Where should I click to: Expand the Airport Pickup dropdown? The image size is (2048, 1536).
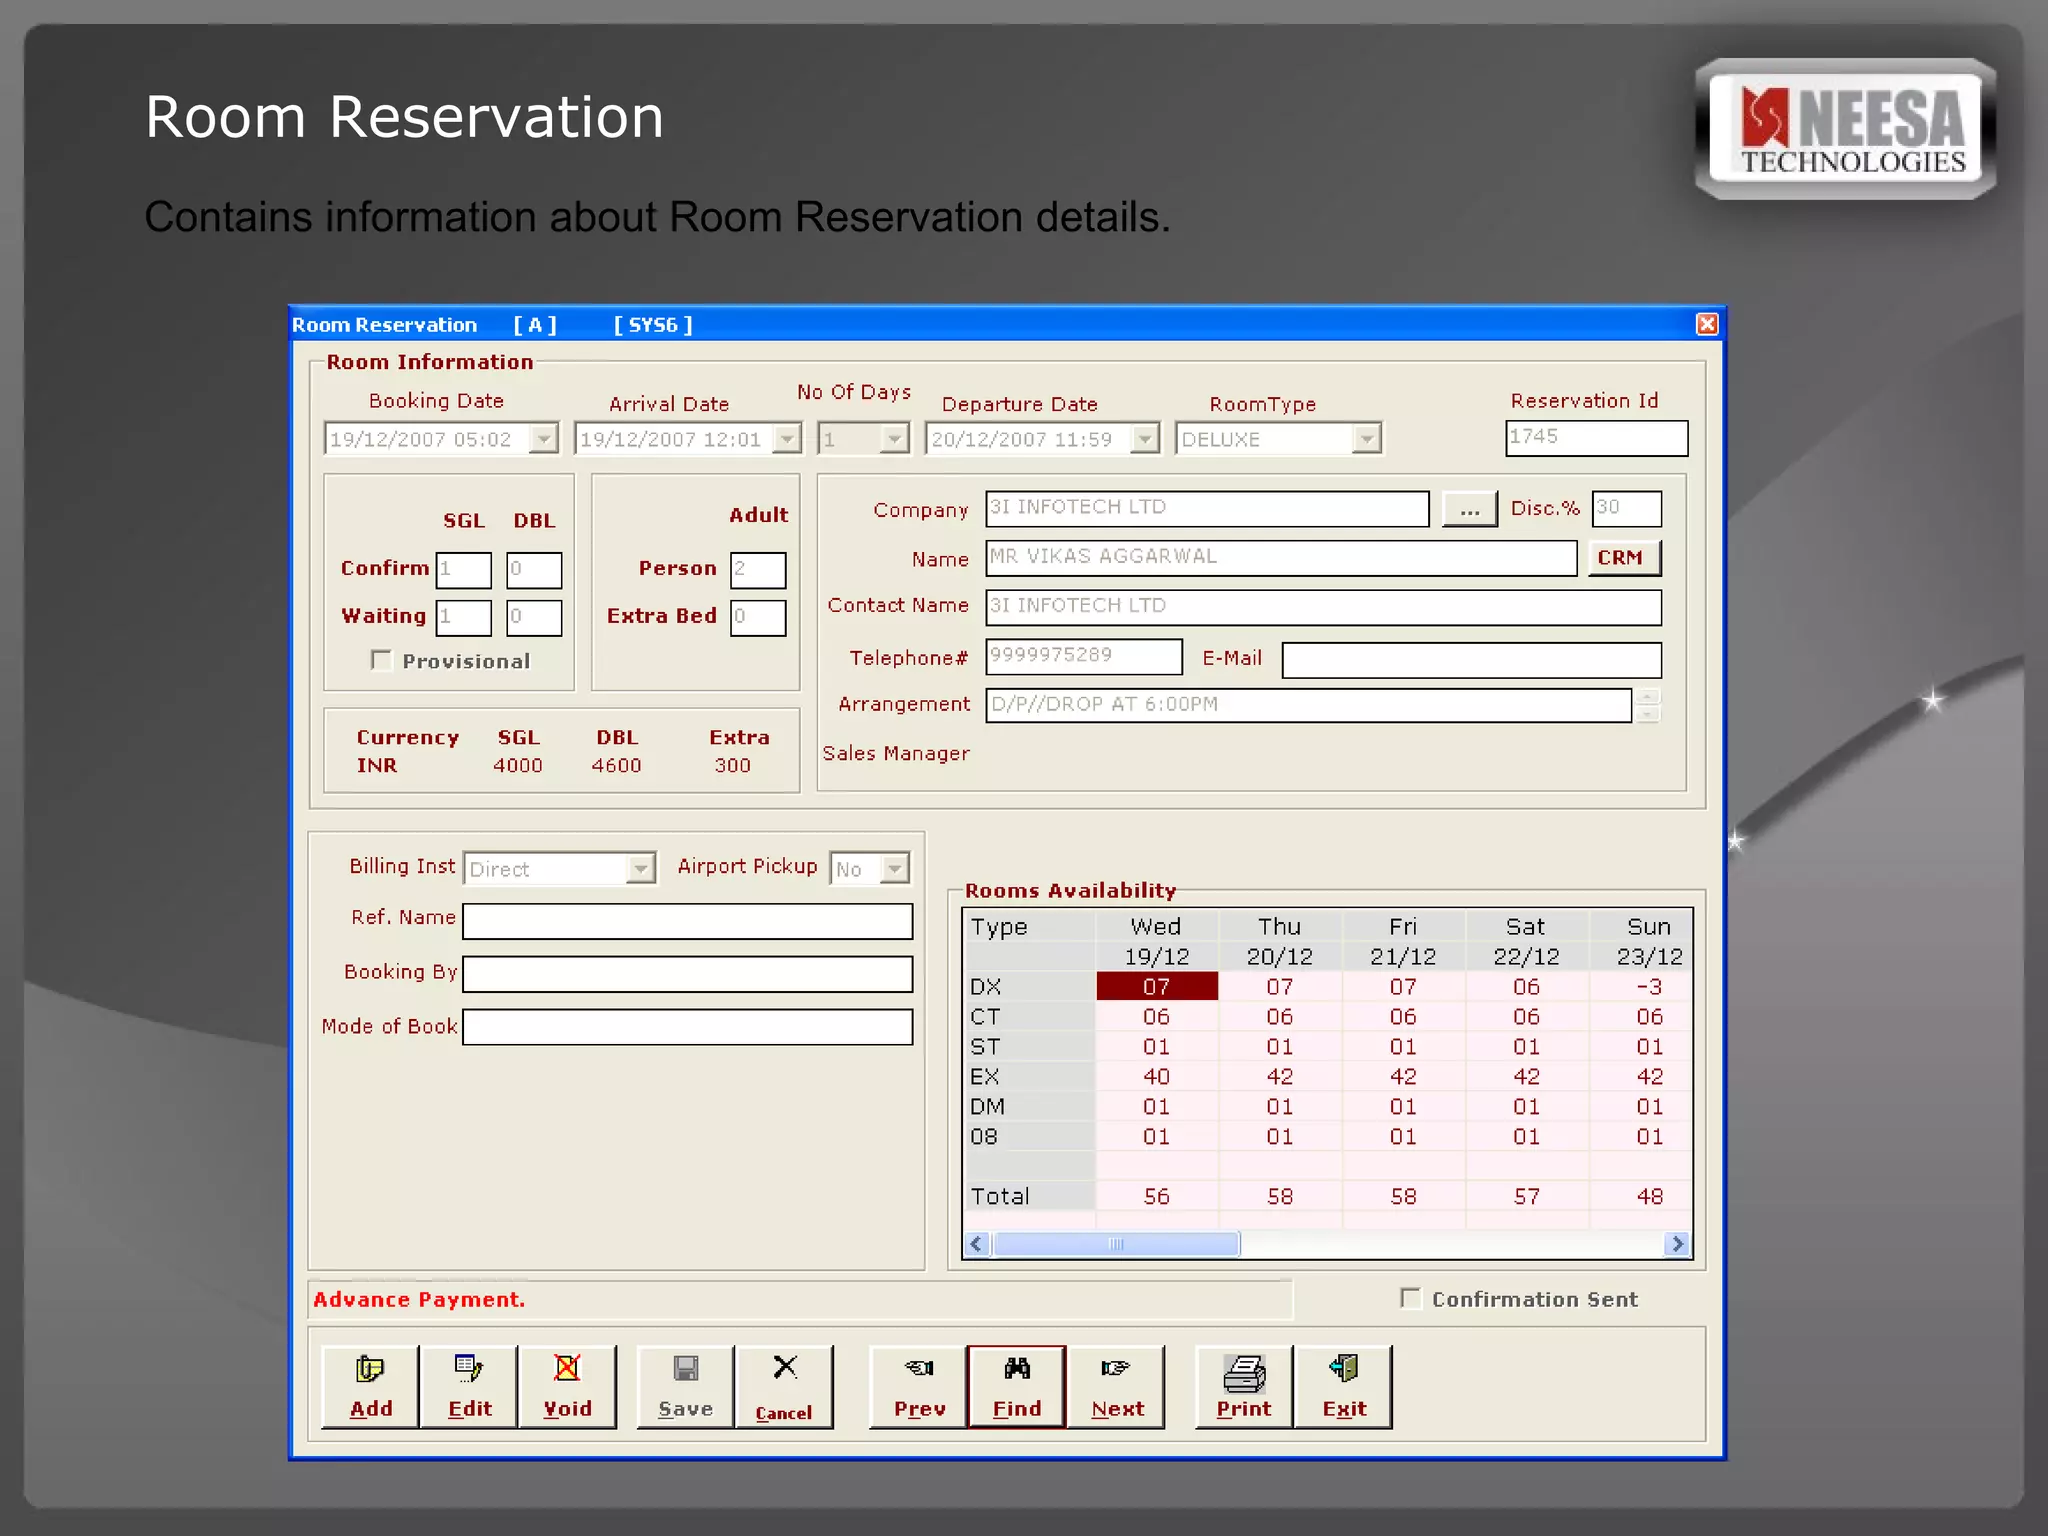(894, 868)
